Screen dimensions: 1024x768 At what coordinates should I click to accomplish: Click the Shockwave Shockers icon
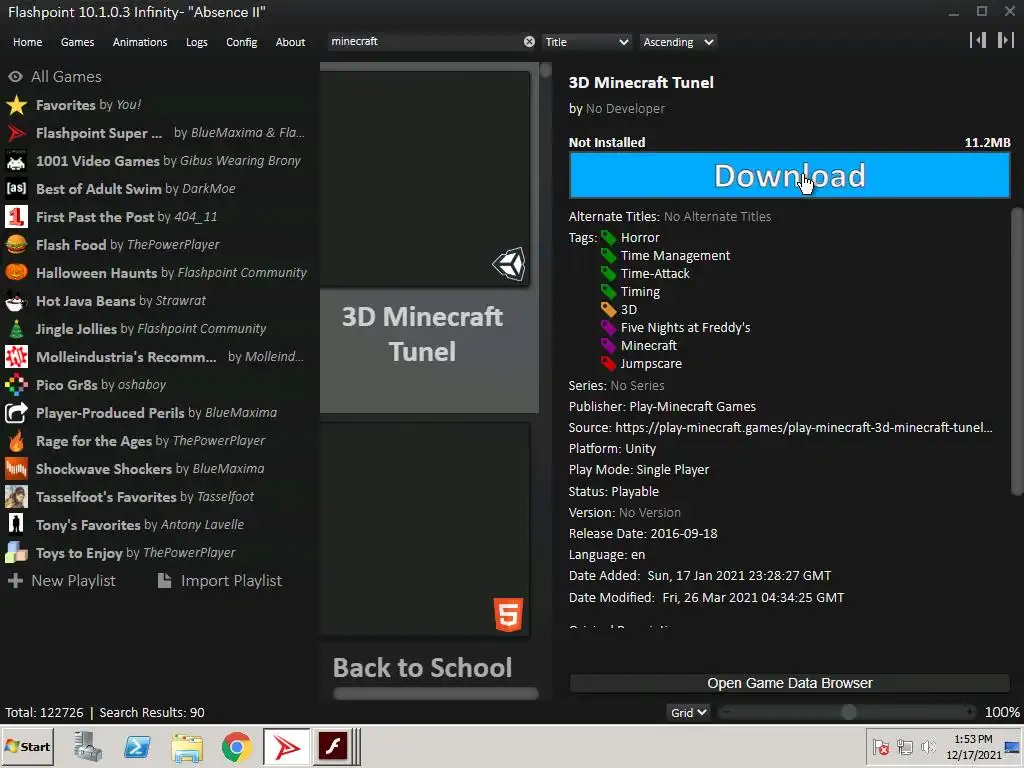(16, 469)
